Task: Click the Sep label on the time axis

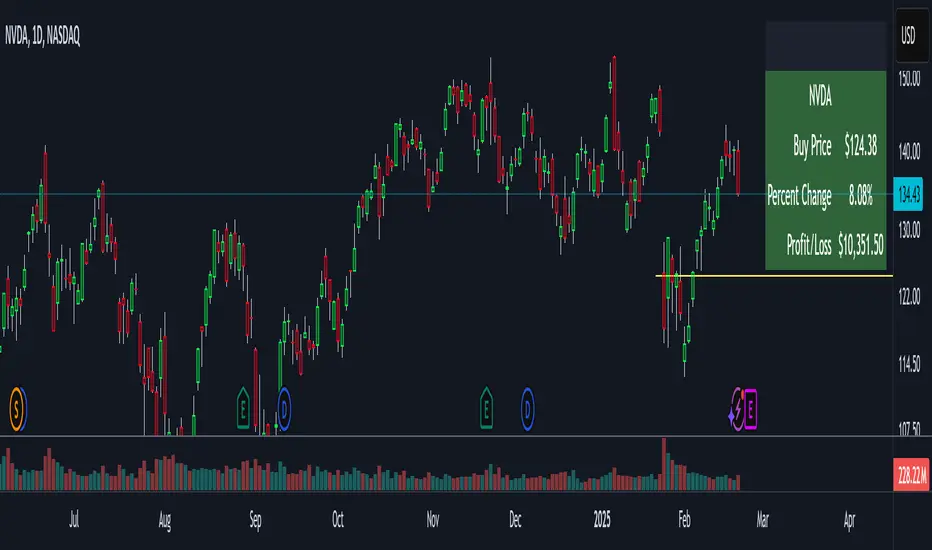Action: click(x=255, y=520)
